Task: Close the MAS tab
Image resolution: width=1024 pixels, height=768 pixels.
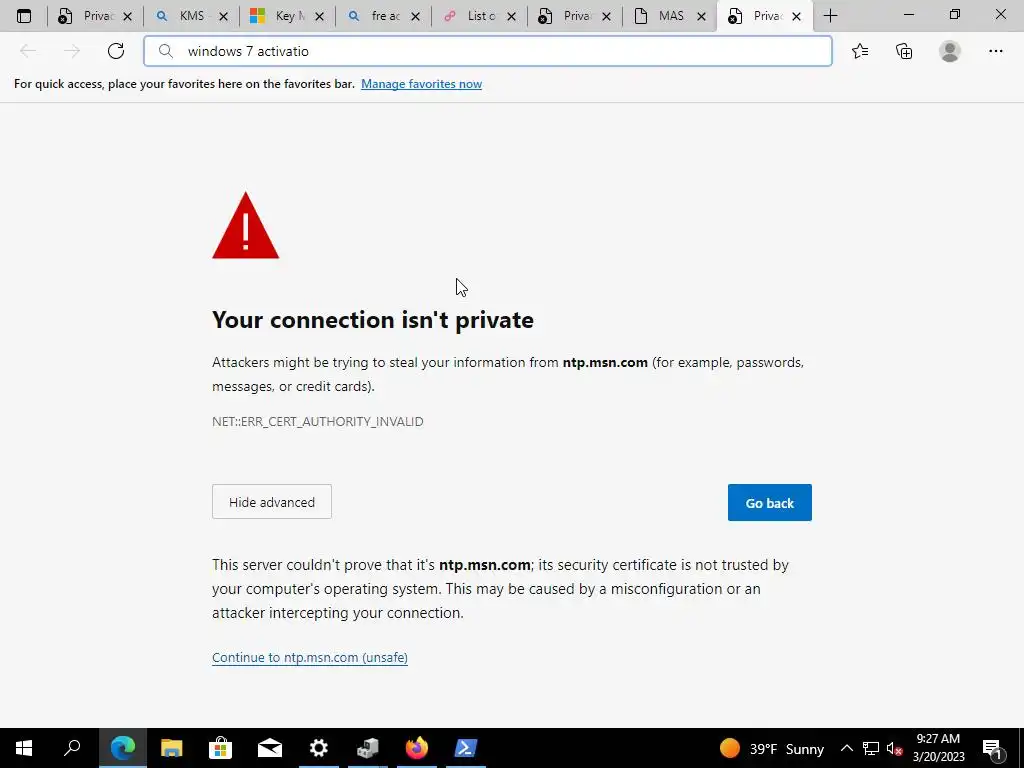Action: tap(701, 16)
